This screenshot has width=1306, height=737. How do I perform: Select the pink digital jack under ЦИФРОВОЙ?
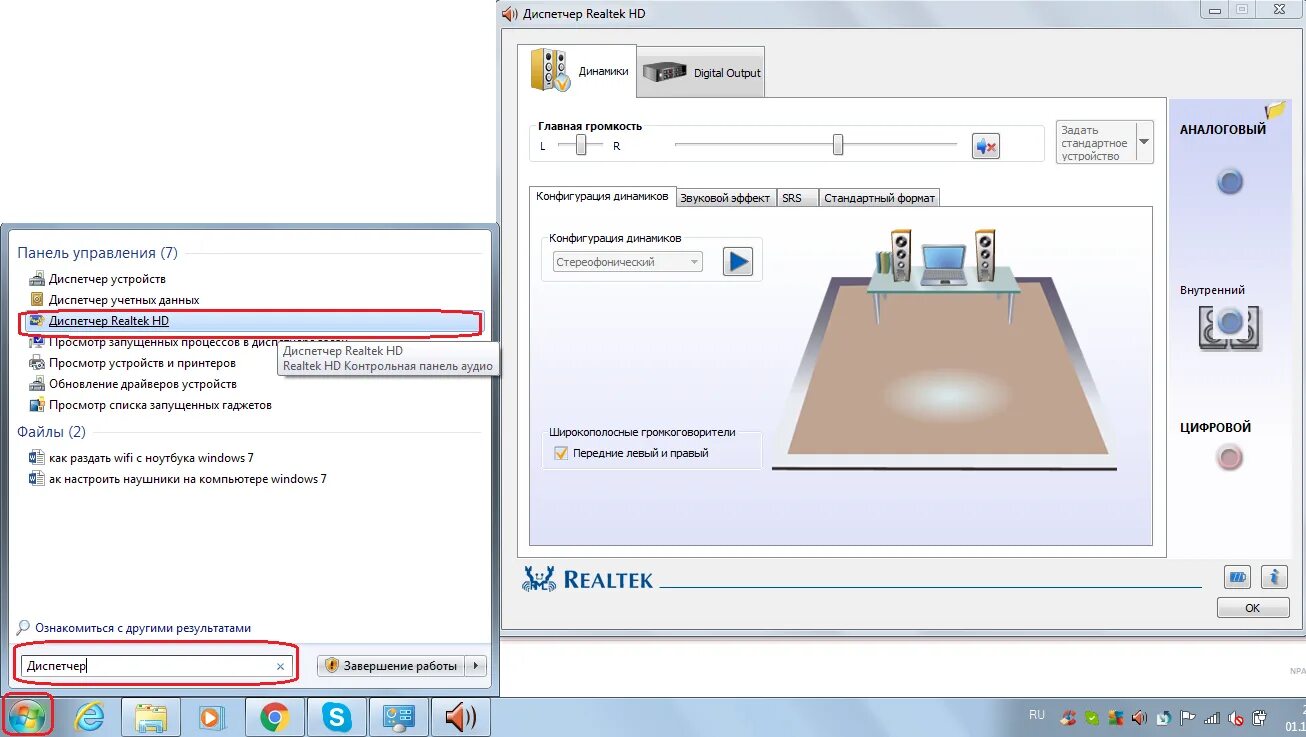(1229, 458)
